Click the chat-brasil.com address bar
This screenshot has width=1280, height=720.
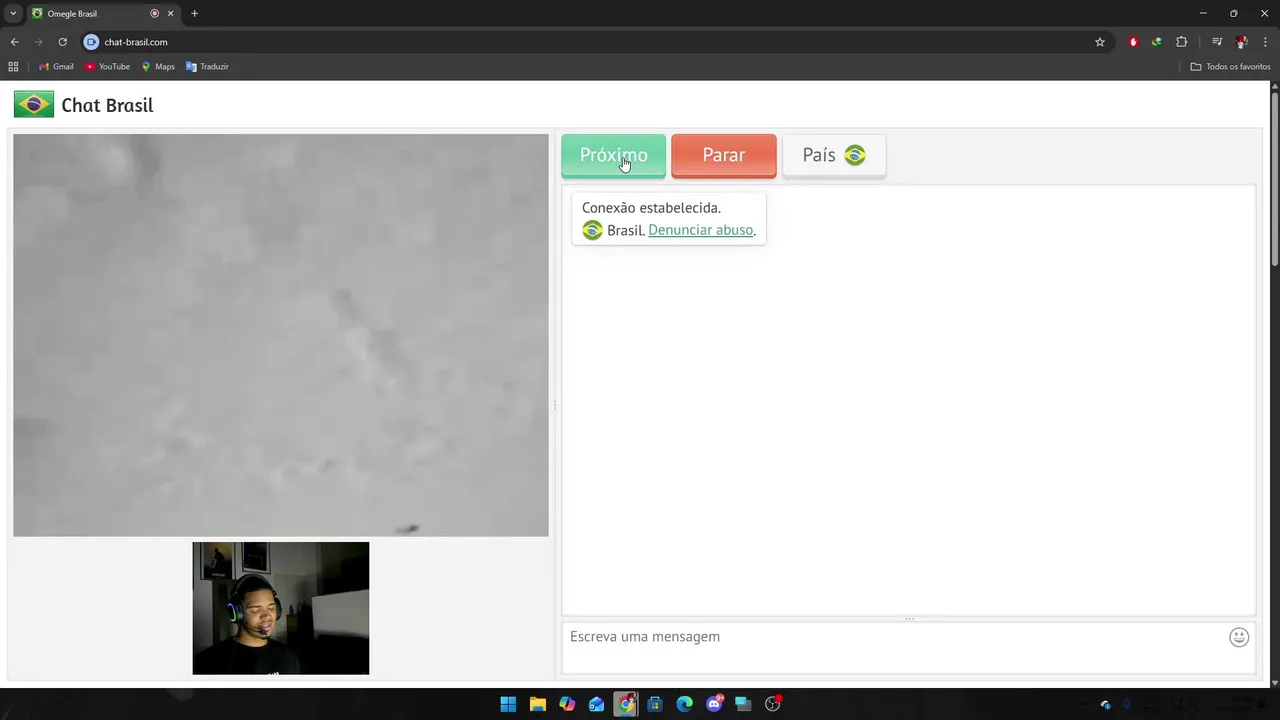point(590,42)
